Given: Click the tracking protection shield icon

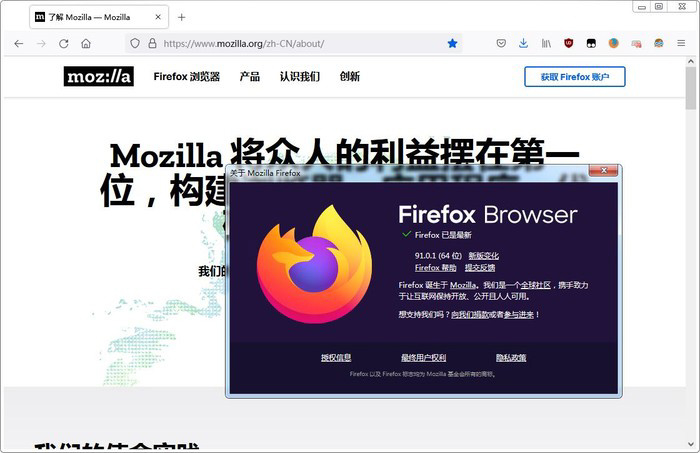Looking at the screenshot, I should [135, 43].
